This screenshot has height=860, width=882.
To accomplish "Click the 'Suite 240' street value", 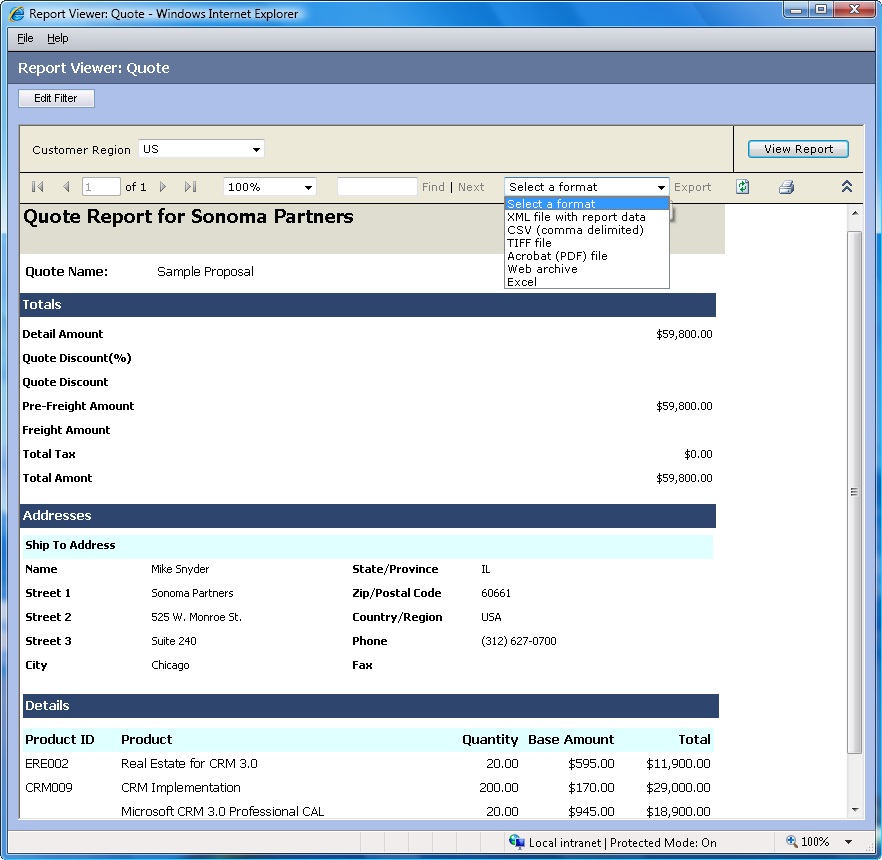I will pyautogui.click(x=174, y=641).
